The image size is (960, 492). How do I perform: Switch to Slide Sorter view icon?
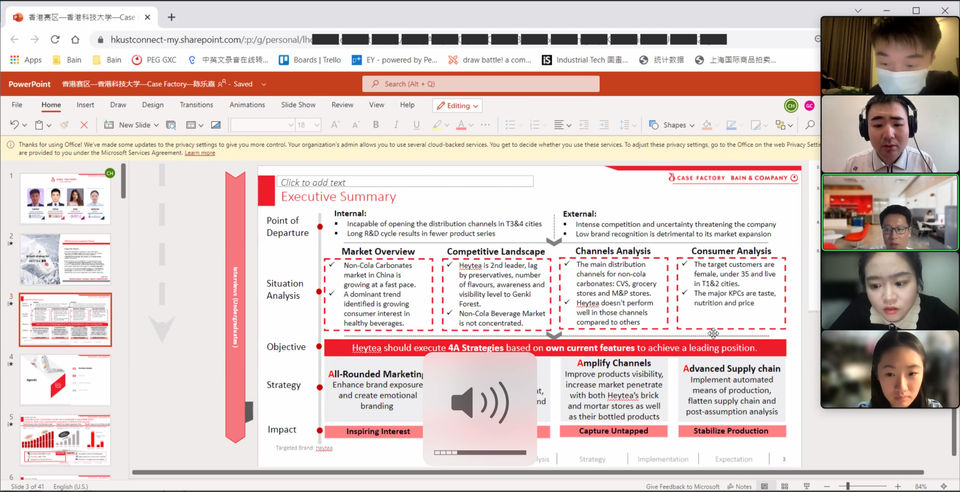[x=784, y=486]
